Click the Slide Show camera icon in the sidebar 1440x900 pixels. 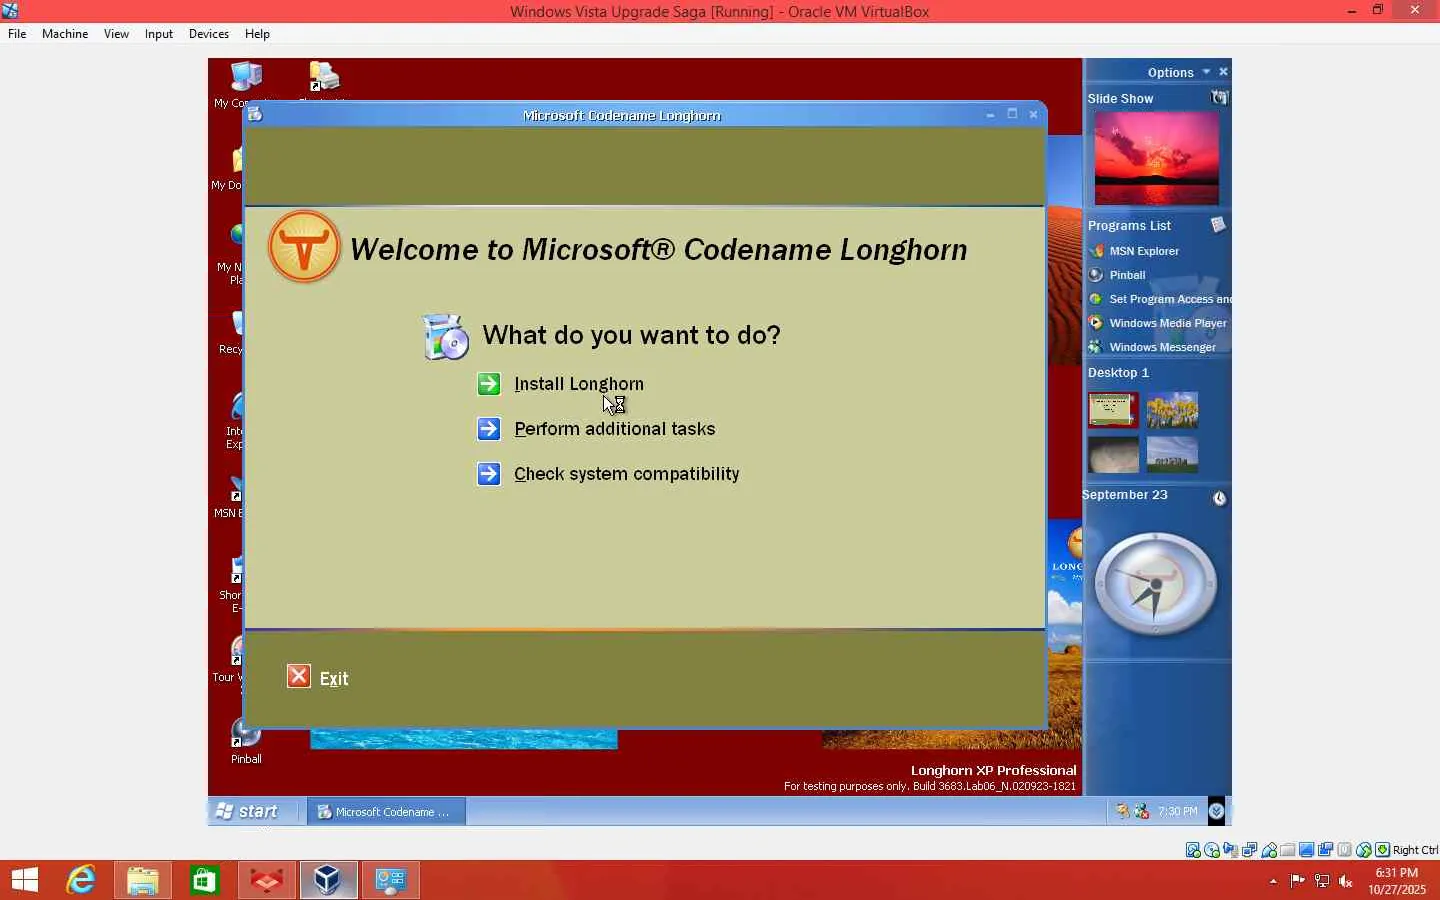click(x=1219, y=97)
